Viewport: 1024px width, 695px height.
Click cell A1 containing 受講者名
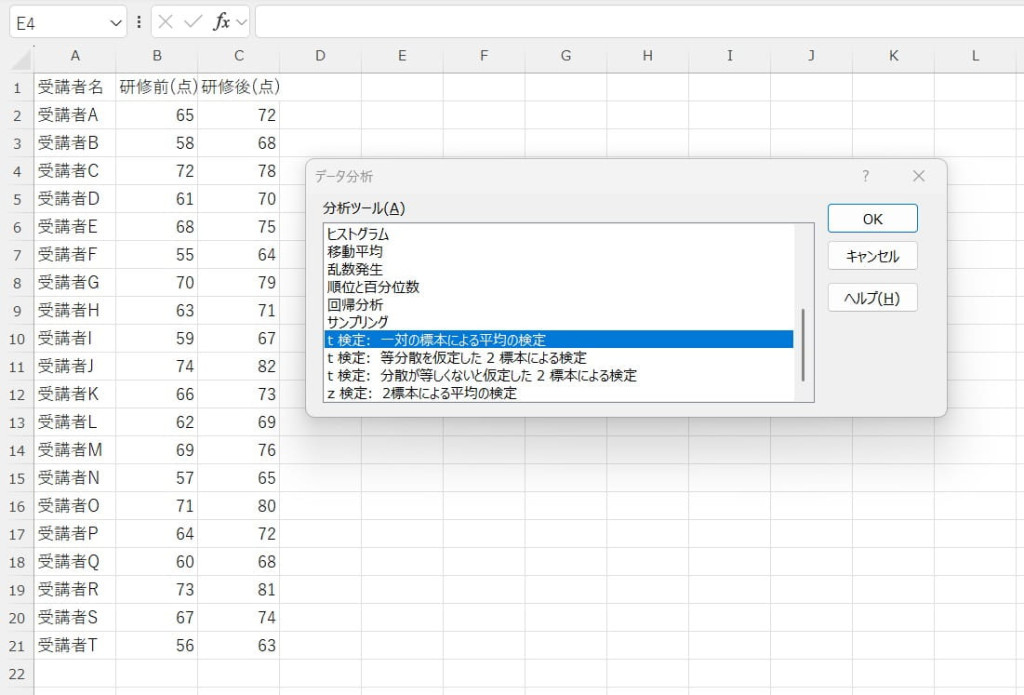pyautogui.click(x=75, y=87)
